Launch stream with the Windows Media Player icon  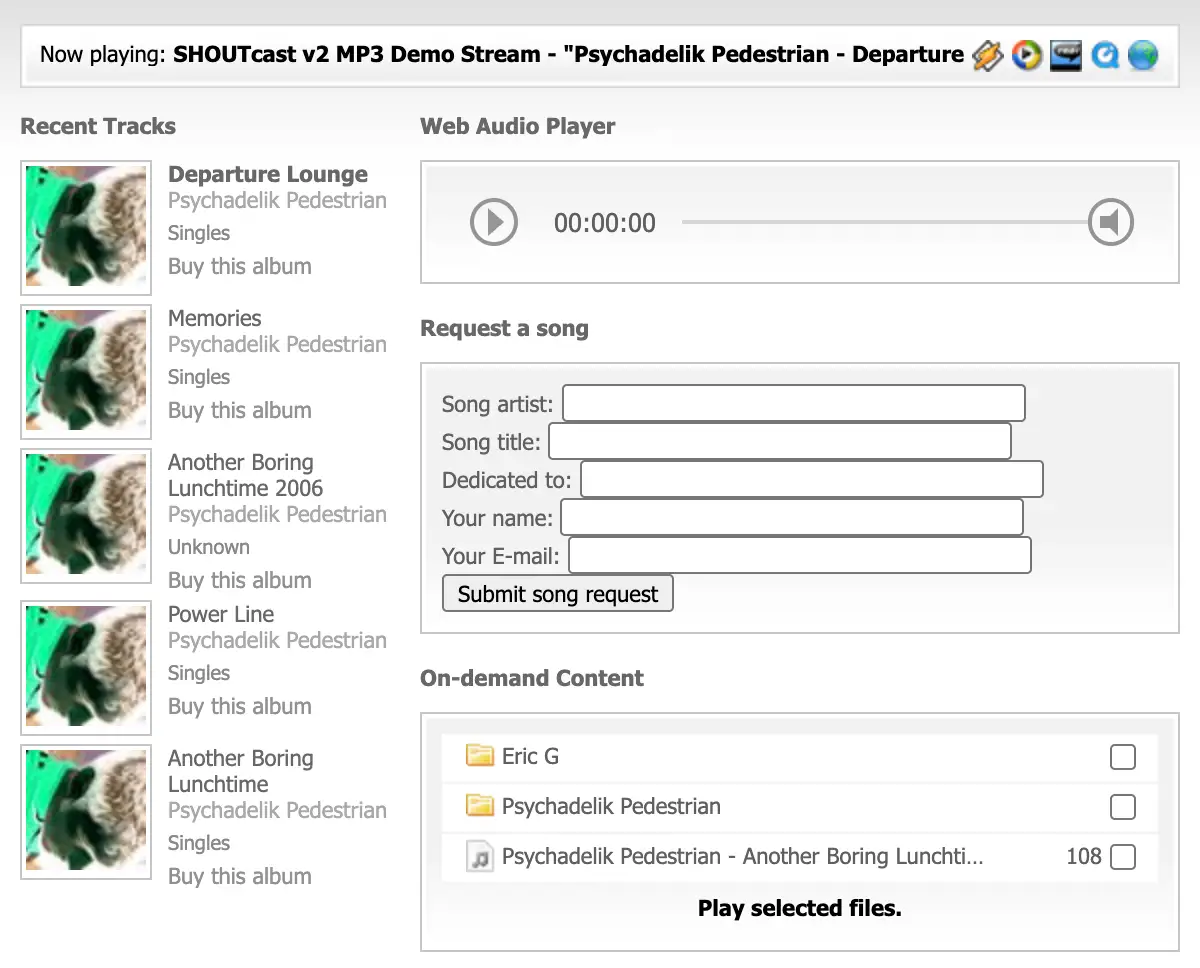click(1027, 55)
